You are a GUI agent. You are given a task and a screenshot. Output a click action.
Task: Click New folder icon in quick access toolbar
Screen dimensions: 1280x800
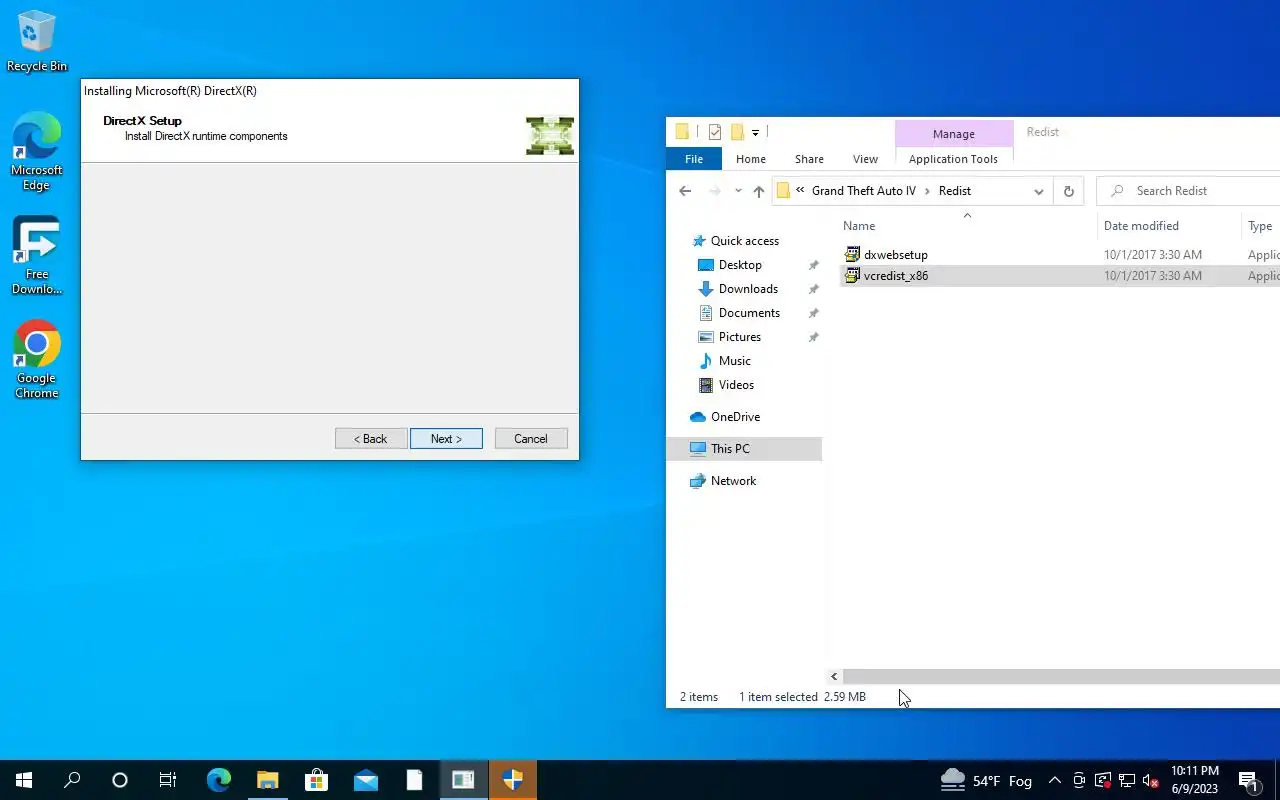(x=737, y=132)
